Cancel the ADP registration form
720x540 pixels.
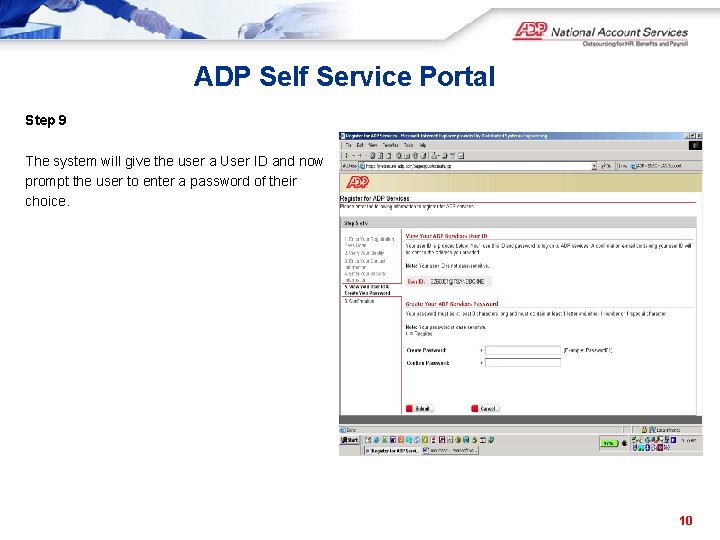tap(485, 408)
